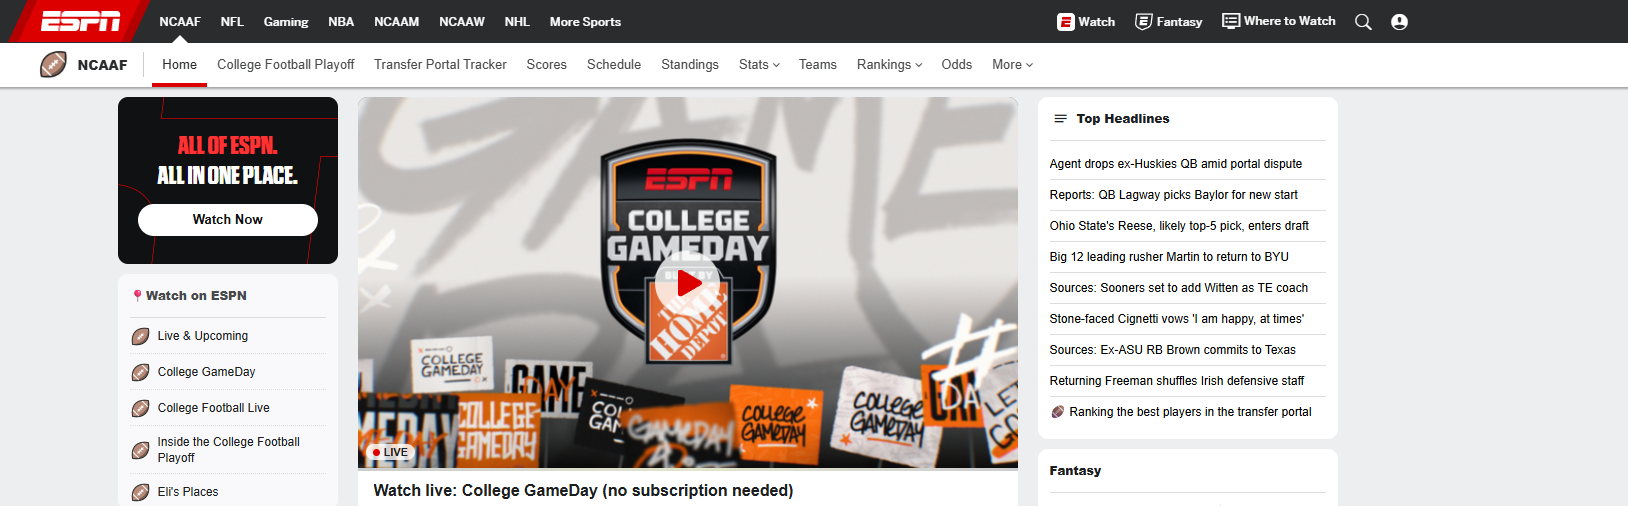Open the Odds tab
This screenshot has height=506, width=1628.
[x=957, y=65]
